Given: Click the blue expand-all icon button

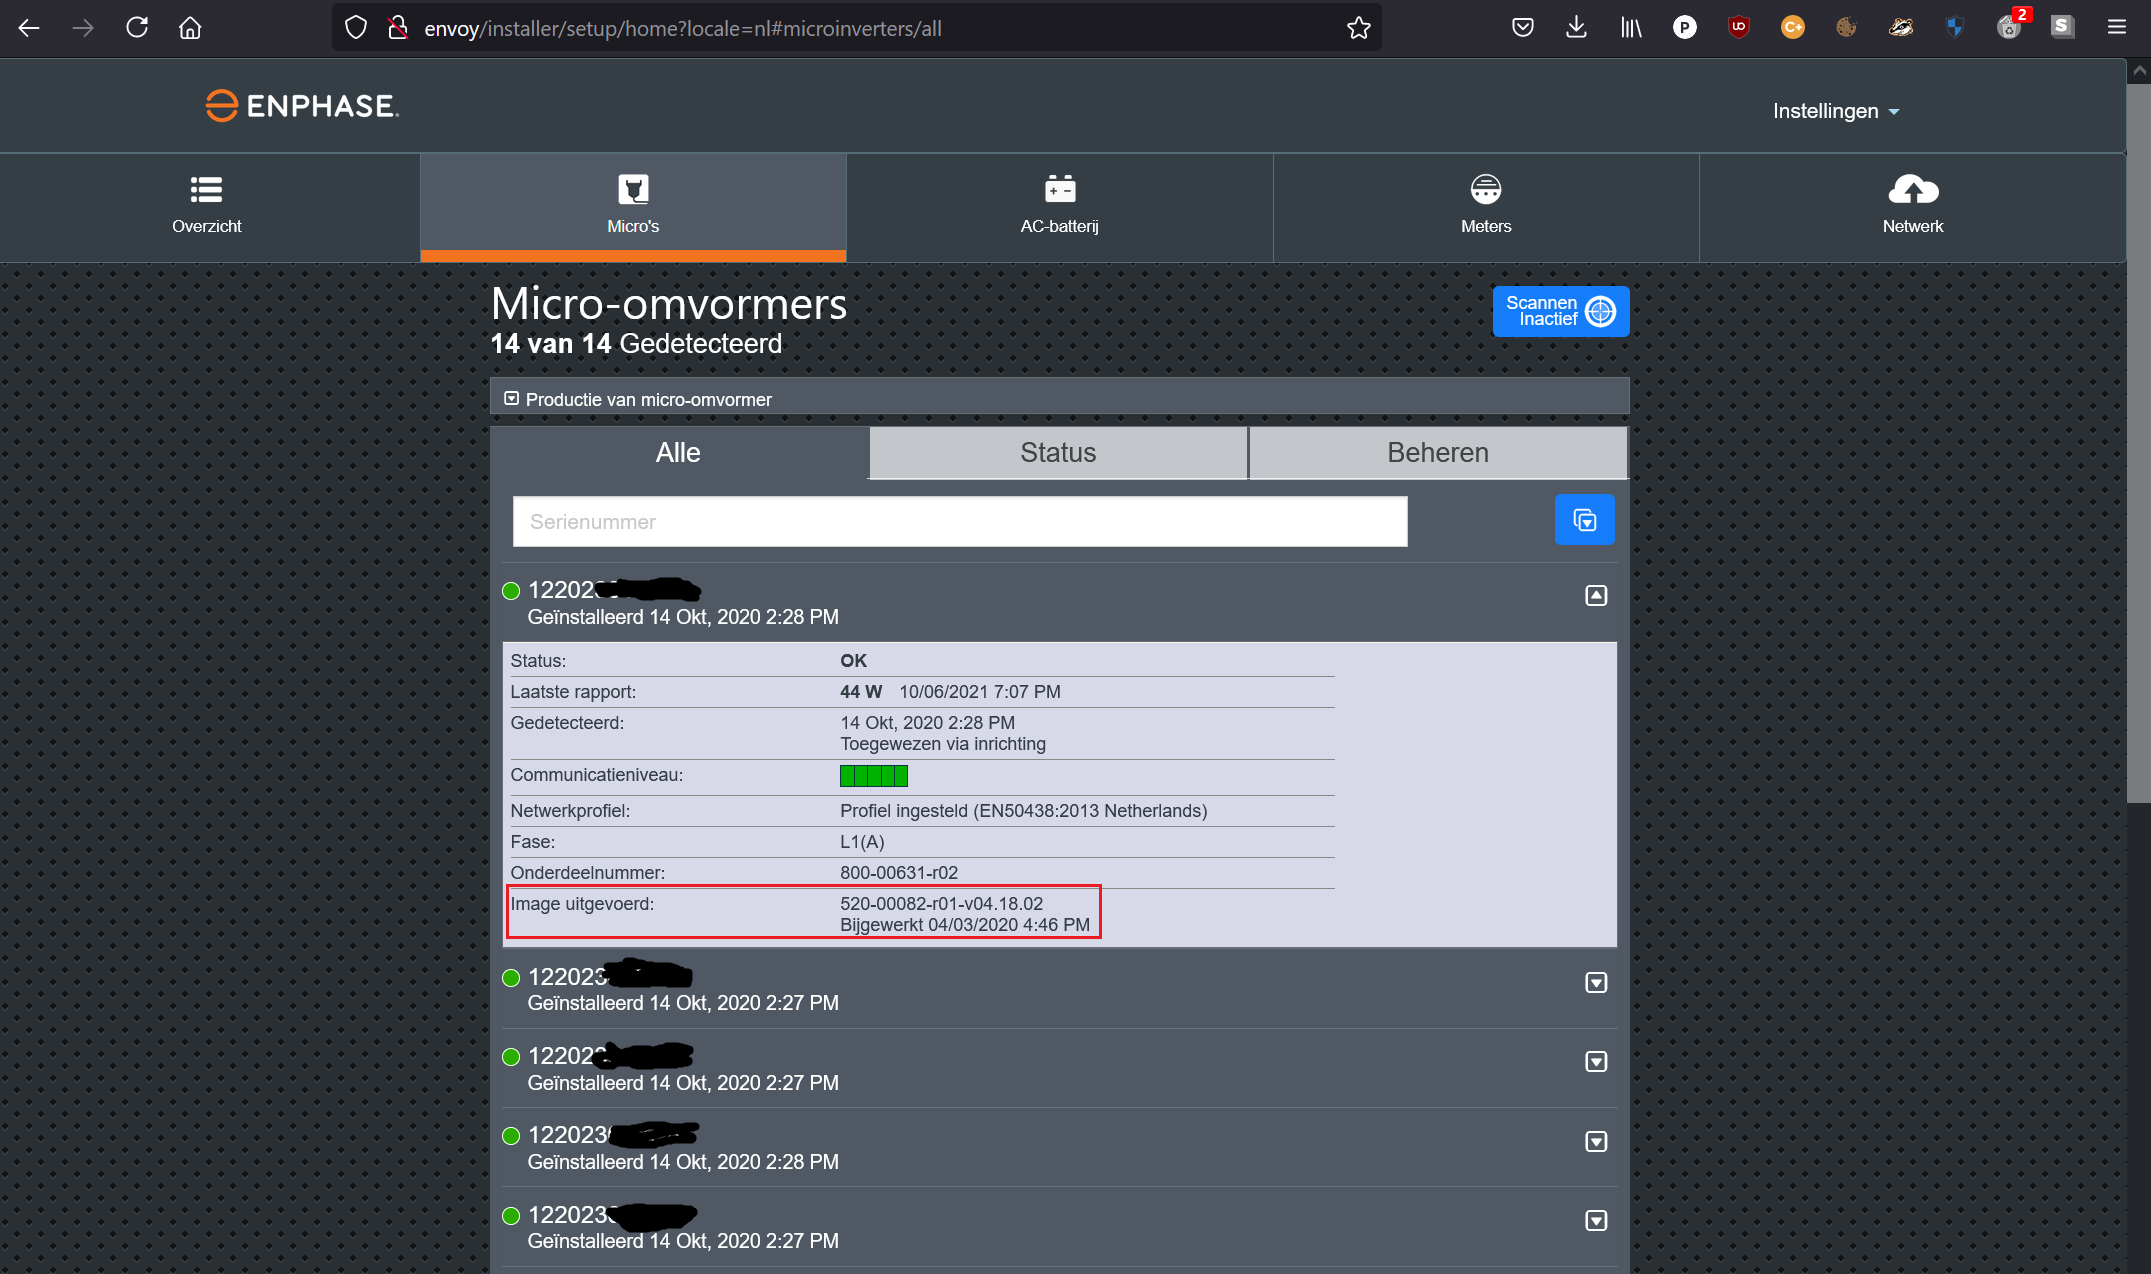Looking at the screenshot, I should (1584, 520).
